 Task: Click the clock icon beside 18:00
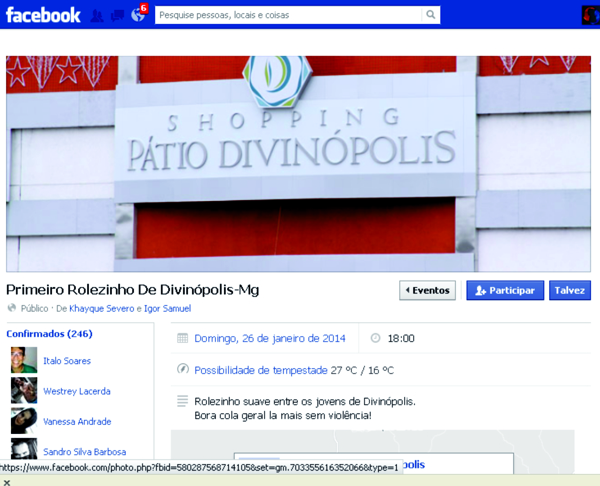click(x=375, y=338)
